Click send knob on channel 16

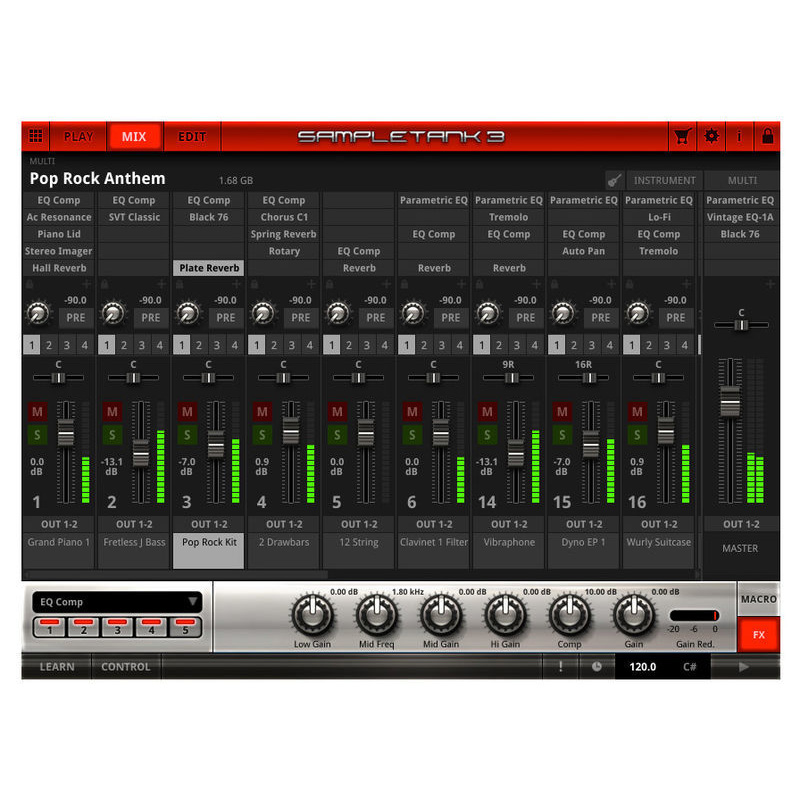pos(638,313)
